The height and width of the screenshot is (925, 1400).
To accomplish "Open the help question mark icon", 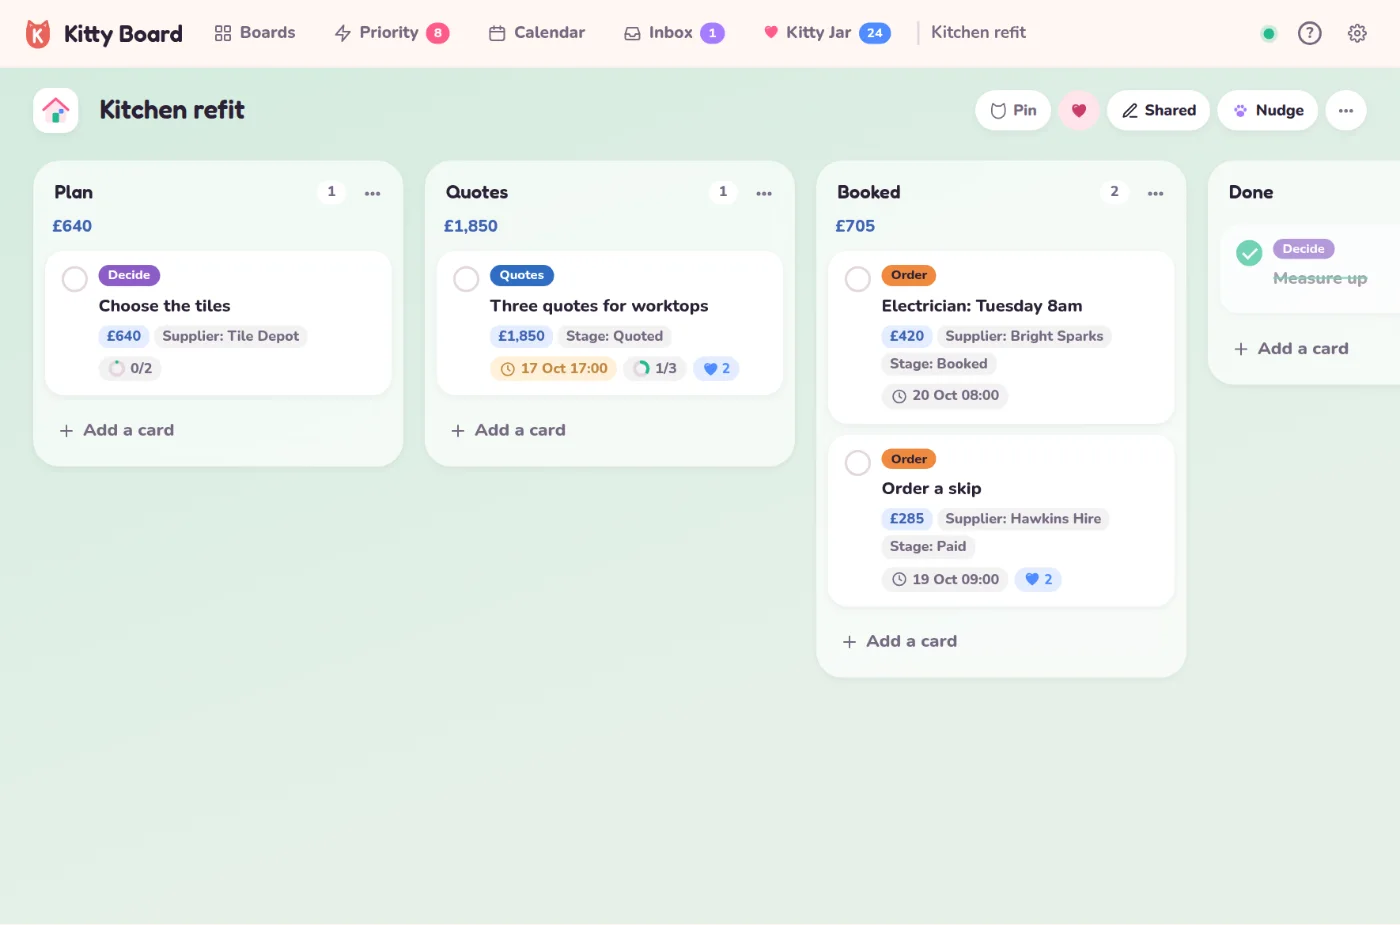I will (1309, 33).
